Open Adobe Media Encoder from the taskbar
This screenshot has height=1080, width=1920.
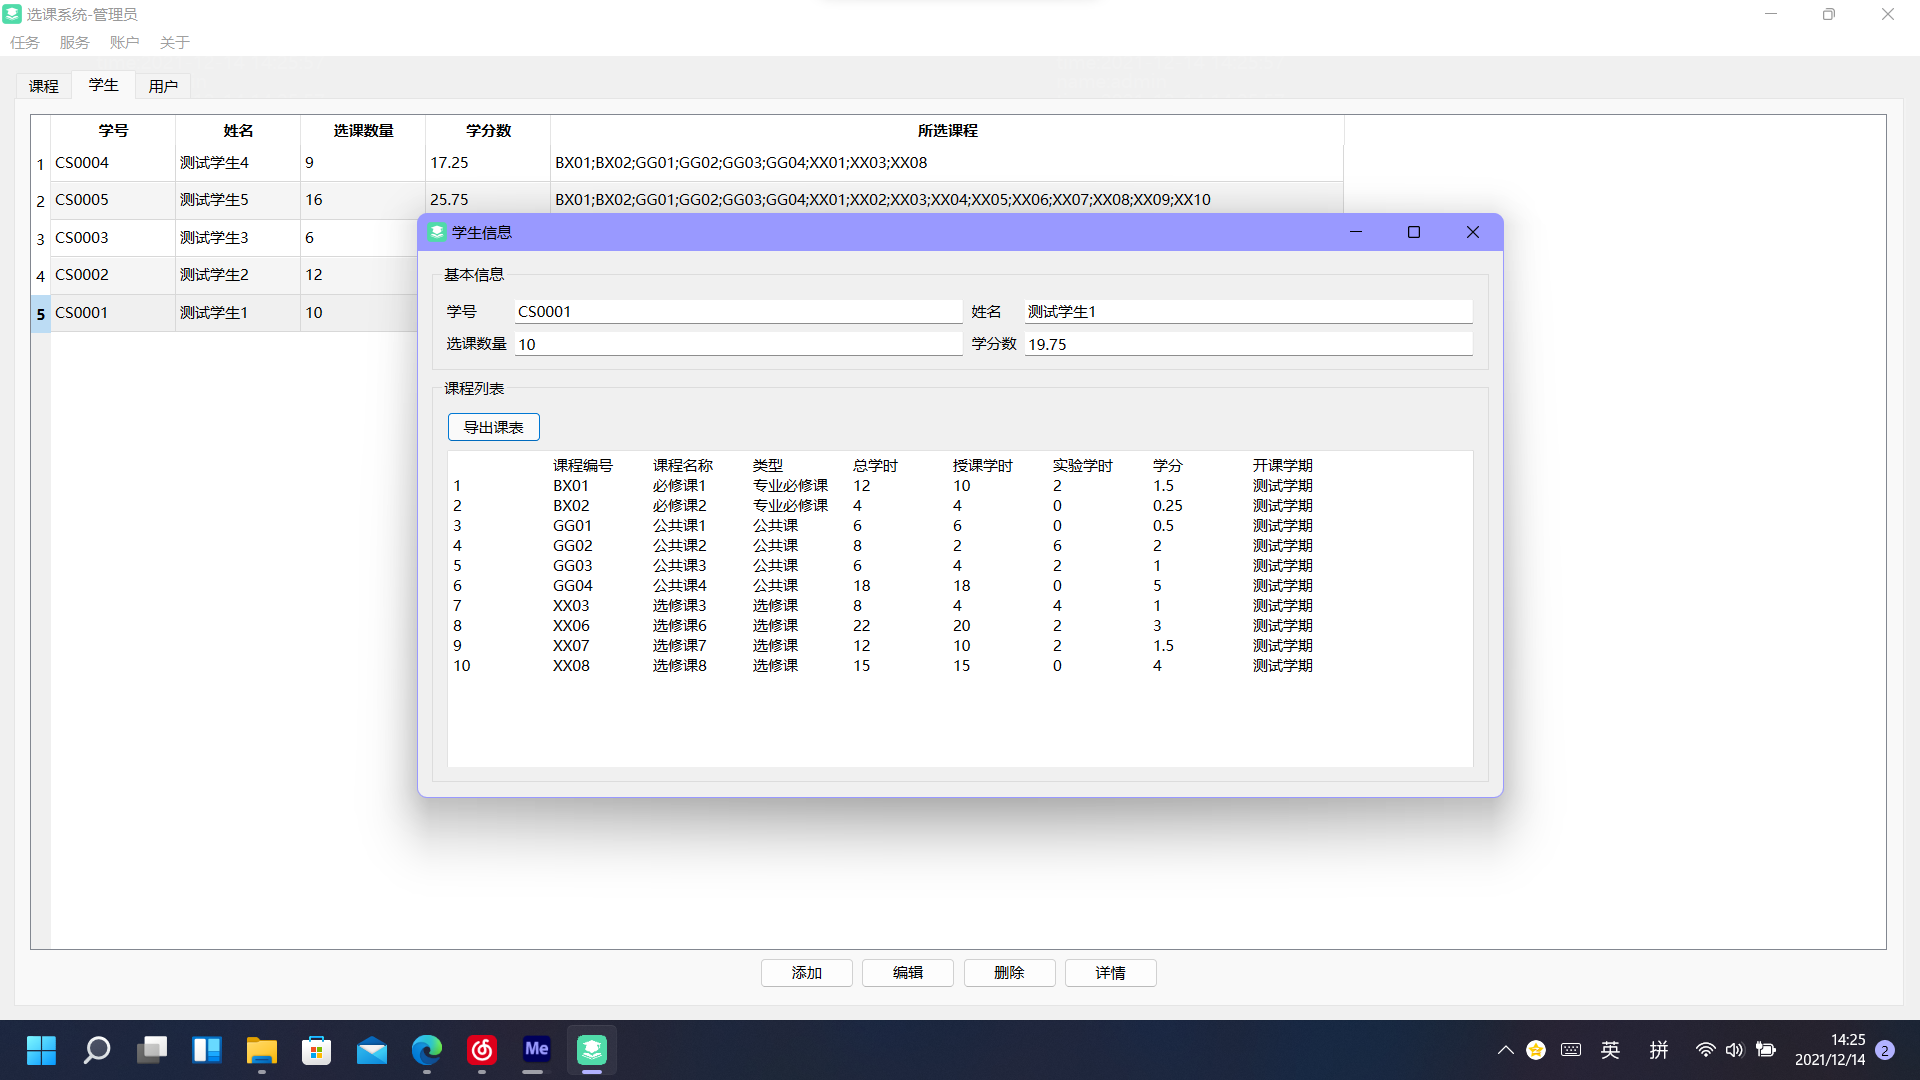click(x=536, y=1050)
